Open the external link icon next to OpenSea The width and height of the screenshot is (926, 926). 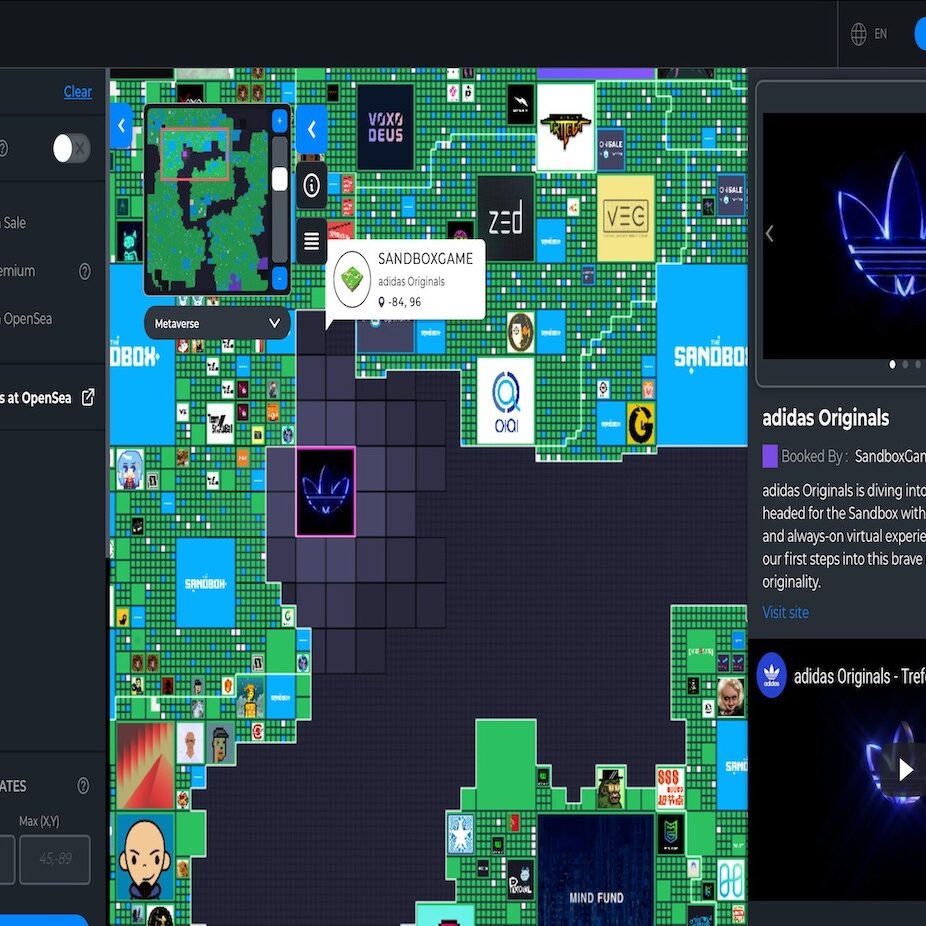pos(88,397)
